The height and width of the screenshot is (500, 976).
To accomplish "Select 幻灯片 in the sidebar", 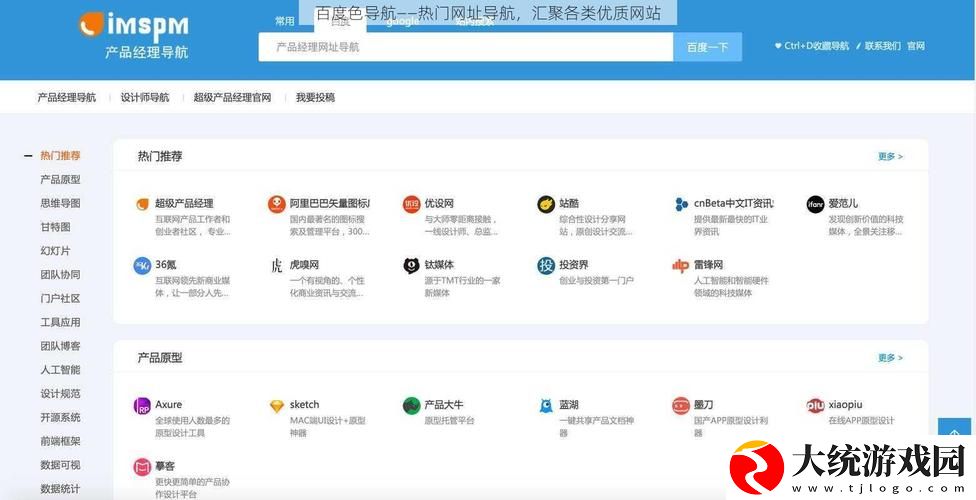I will coord(55,251).
